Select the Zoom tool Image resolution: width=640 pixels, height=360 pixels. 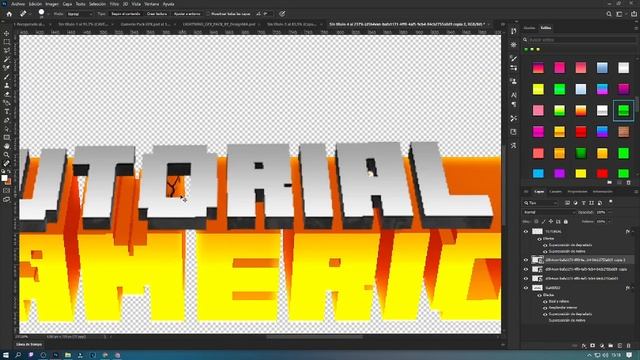coord(7,155)
